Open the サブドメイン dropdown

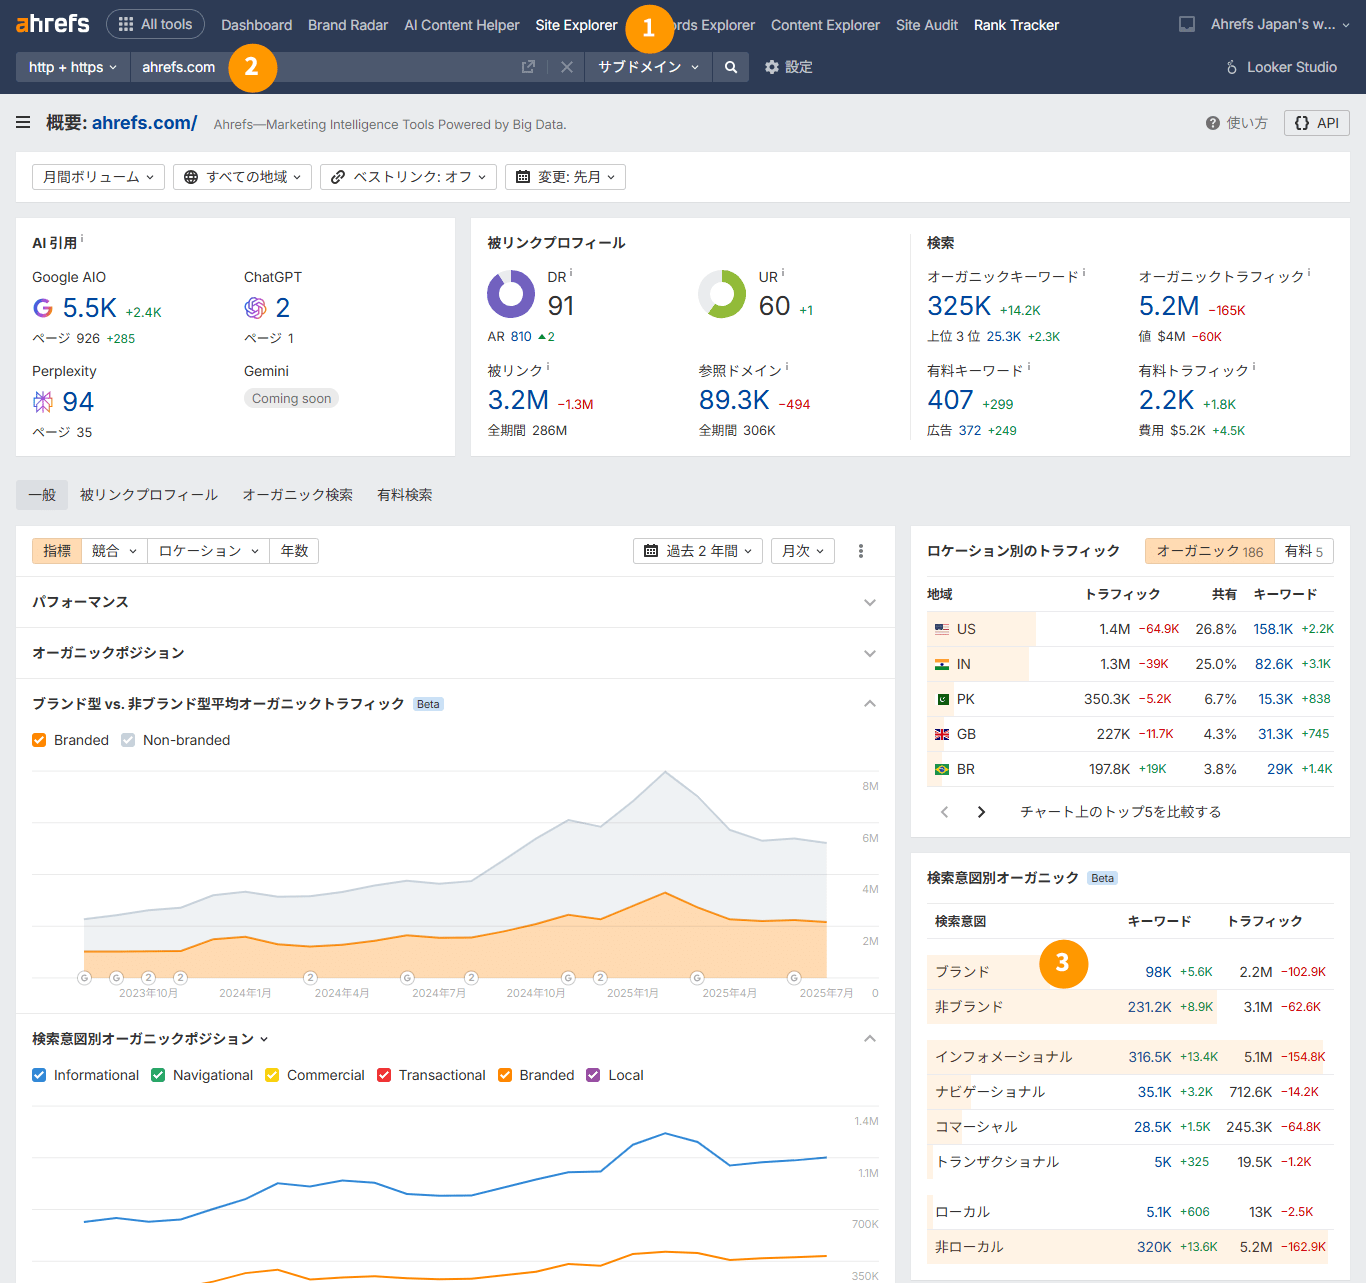648,67
